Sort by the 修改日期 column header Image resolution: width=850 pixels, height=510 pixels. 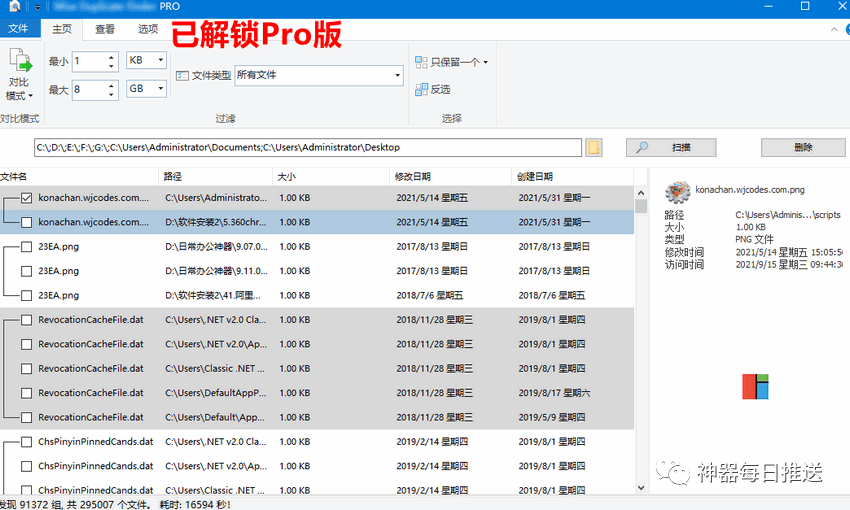click(450, 177)
